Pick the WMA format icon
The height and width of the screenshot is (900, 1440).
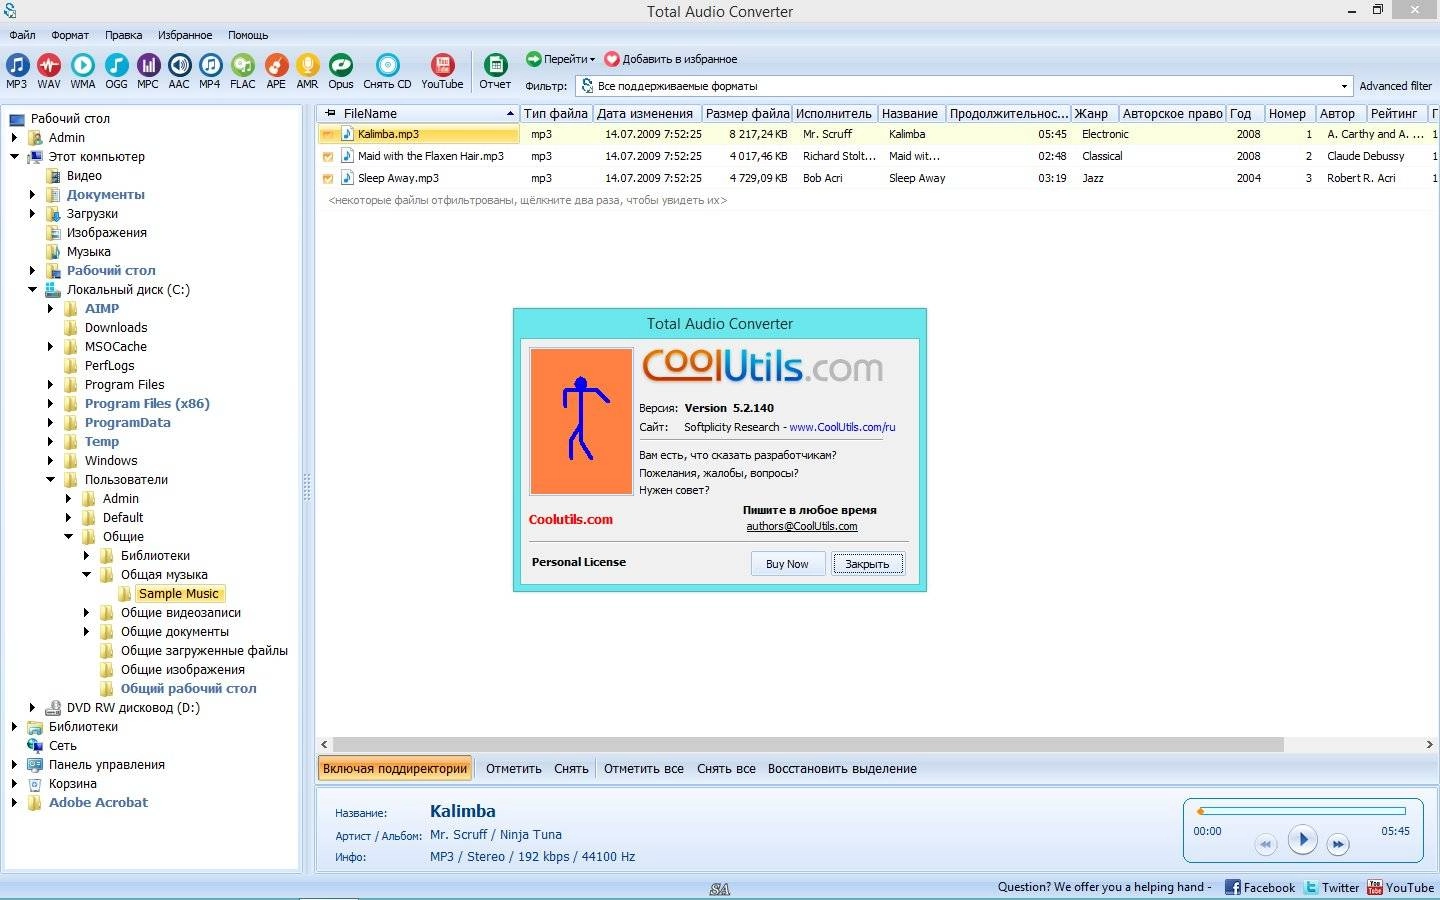tap(83, 70)
